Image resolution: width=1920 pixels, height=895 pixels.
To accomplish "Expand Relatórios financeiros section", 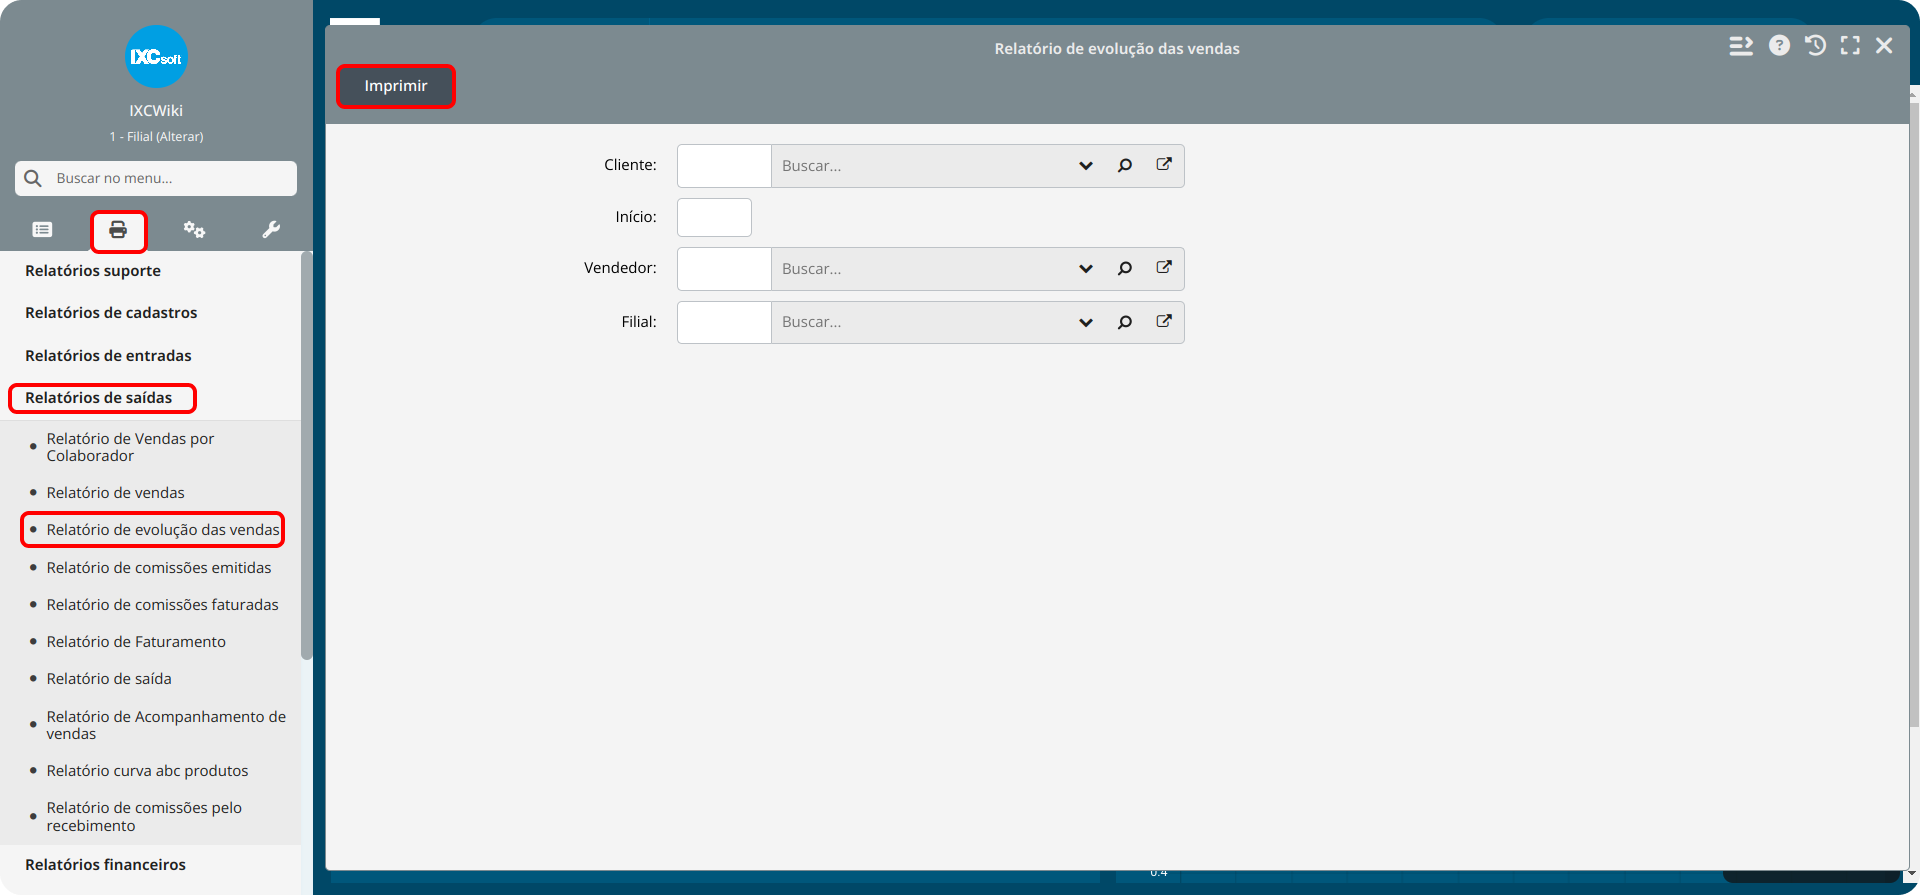I will (105, 865).
